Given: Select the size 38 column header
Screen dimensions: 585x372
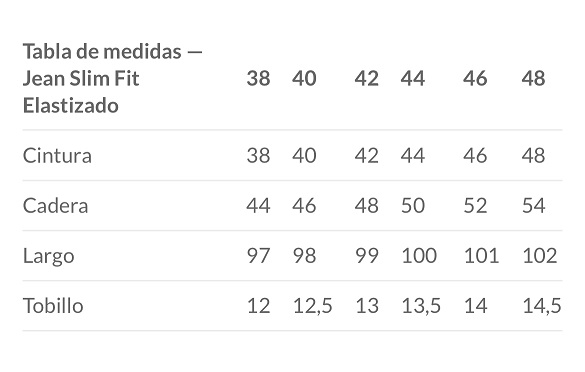Looking at the screenshot, I should tap(258, 78).
